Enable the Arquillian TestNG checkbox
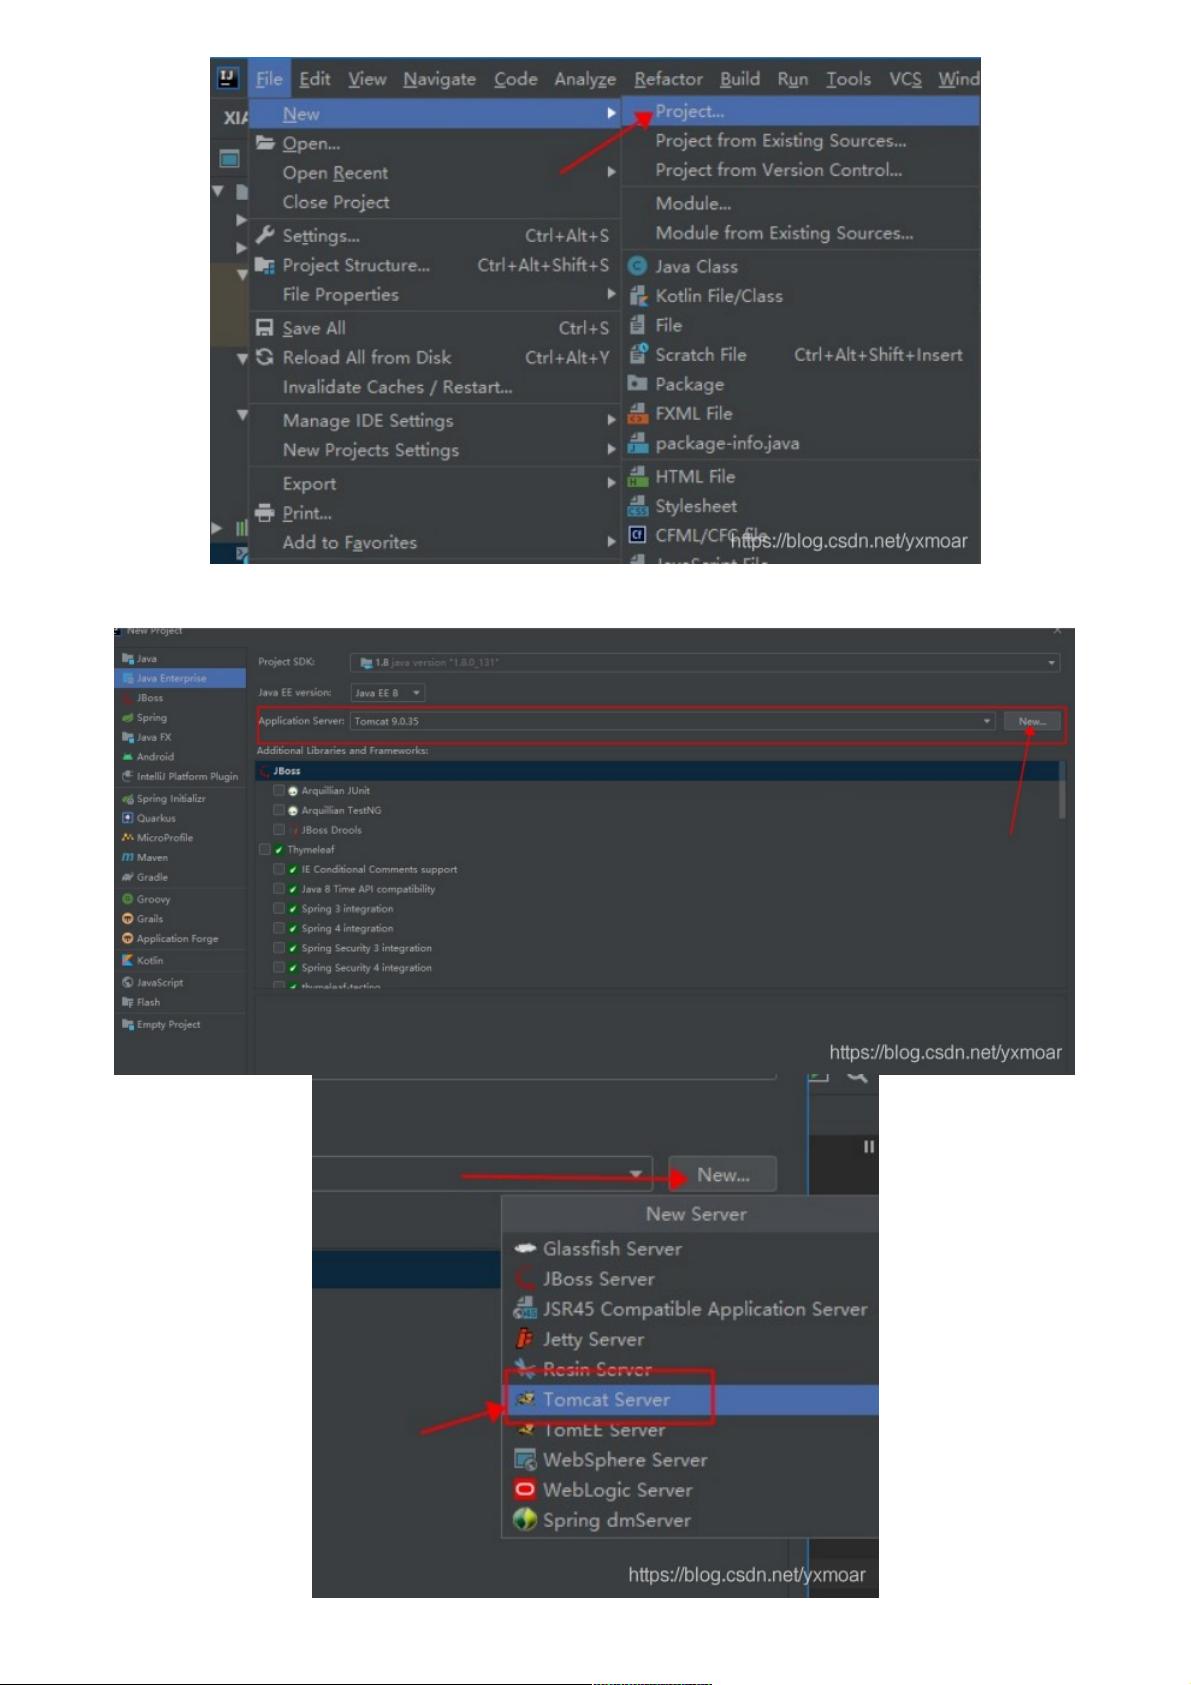 coord(279,810)
